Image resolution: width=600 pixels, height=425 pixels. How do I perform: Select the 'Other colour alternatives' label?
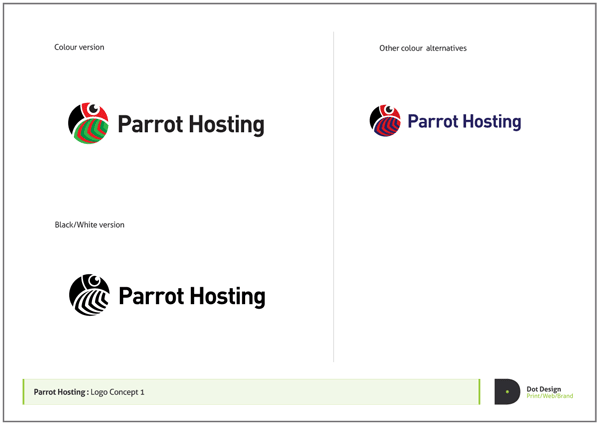pos(423,48)
